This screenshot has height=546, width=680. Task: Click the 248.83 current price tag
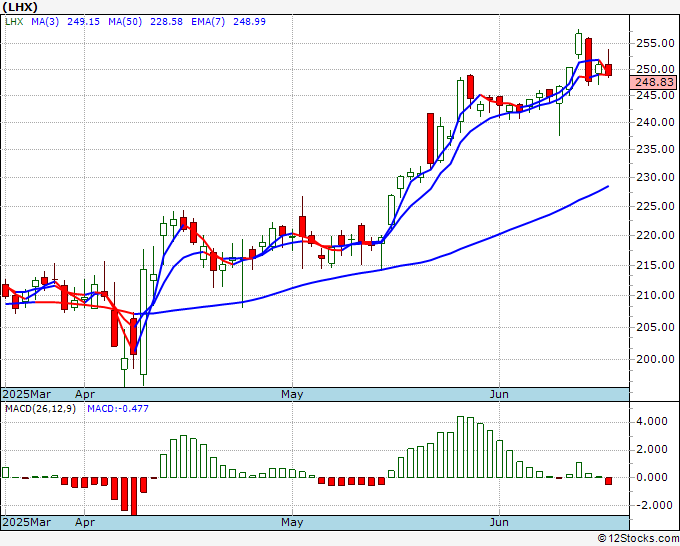(654, 82)
